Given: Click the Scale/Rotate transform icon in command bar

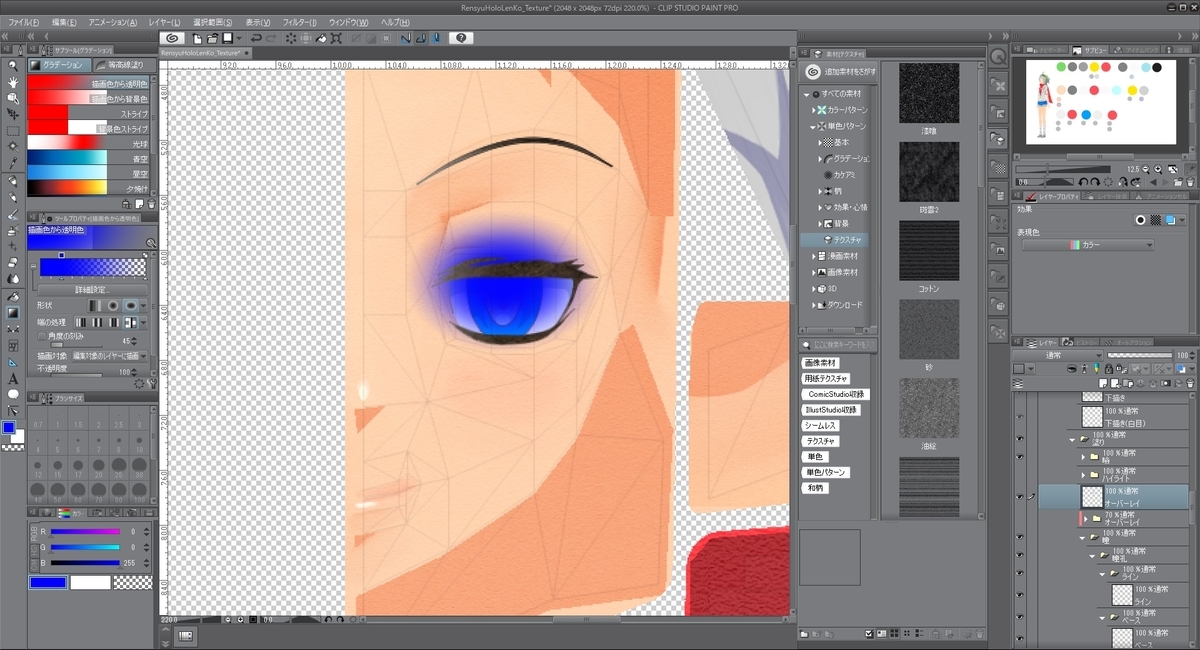Looking at the screenshot, I should point(337,38).
